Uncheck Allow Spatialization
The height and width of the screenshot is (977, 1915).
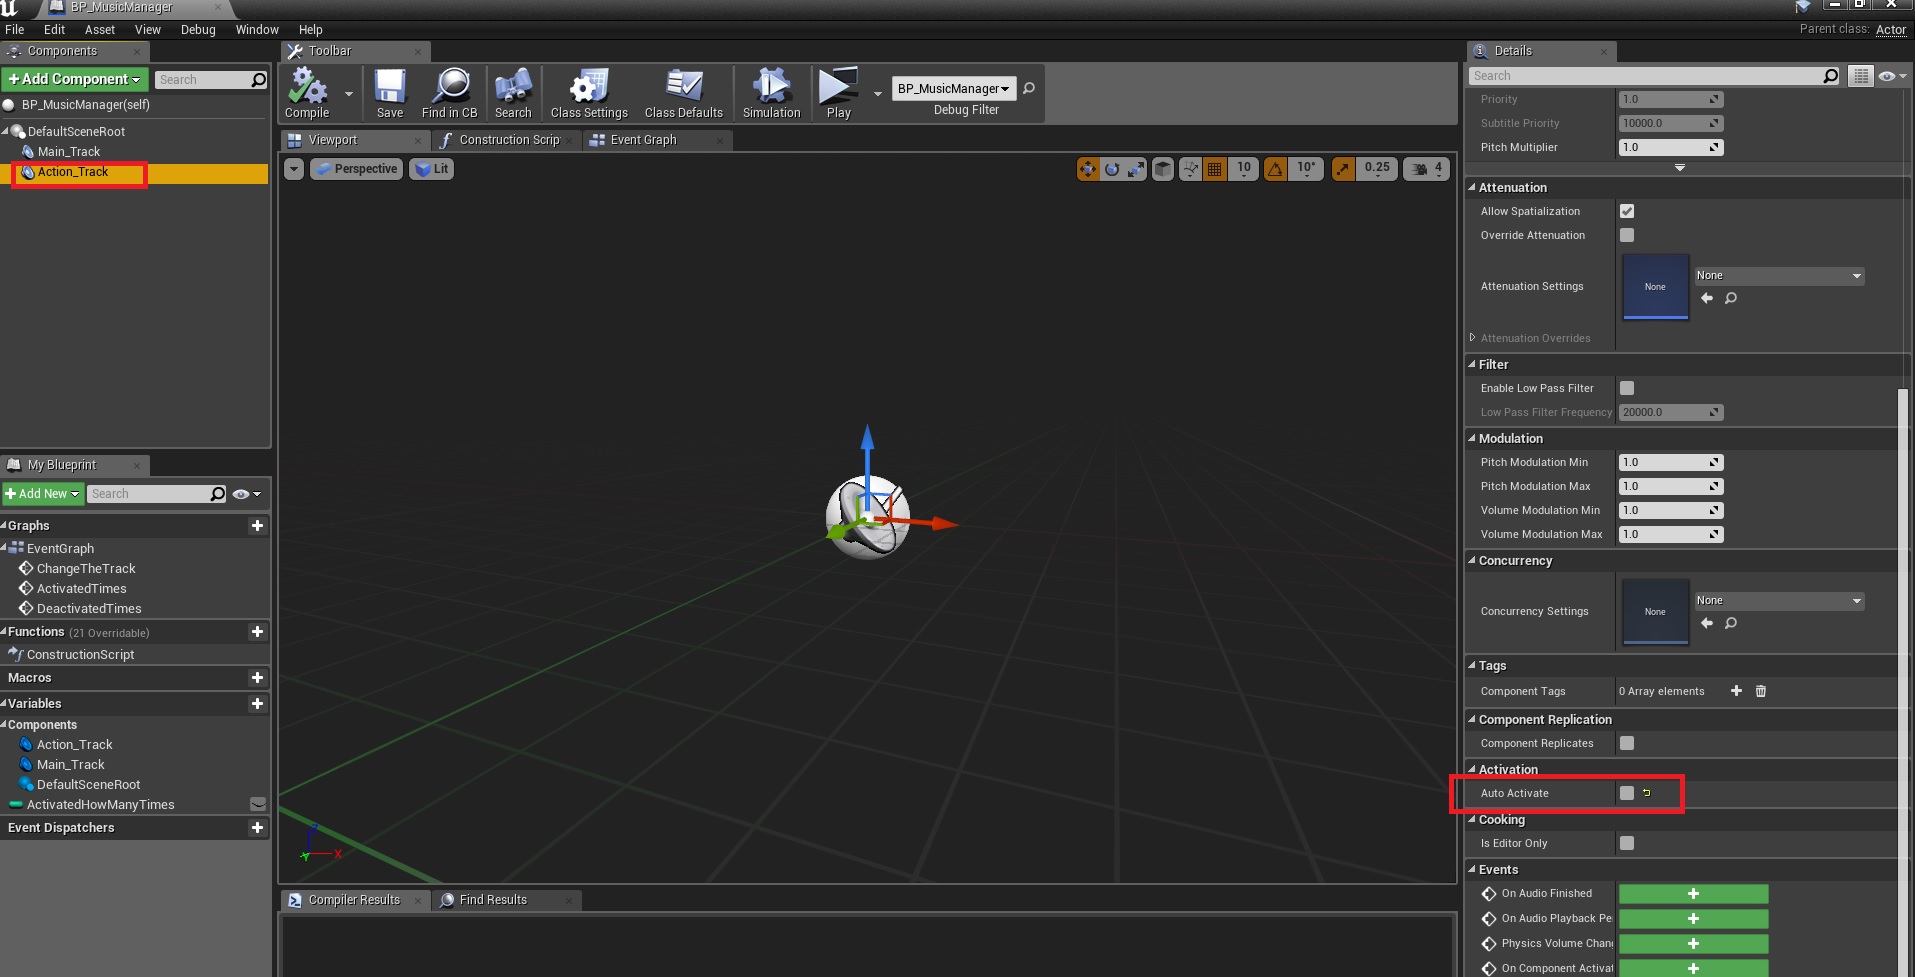coord(1627,211)
